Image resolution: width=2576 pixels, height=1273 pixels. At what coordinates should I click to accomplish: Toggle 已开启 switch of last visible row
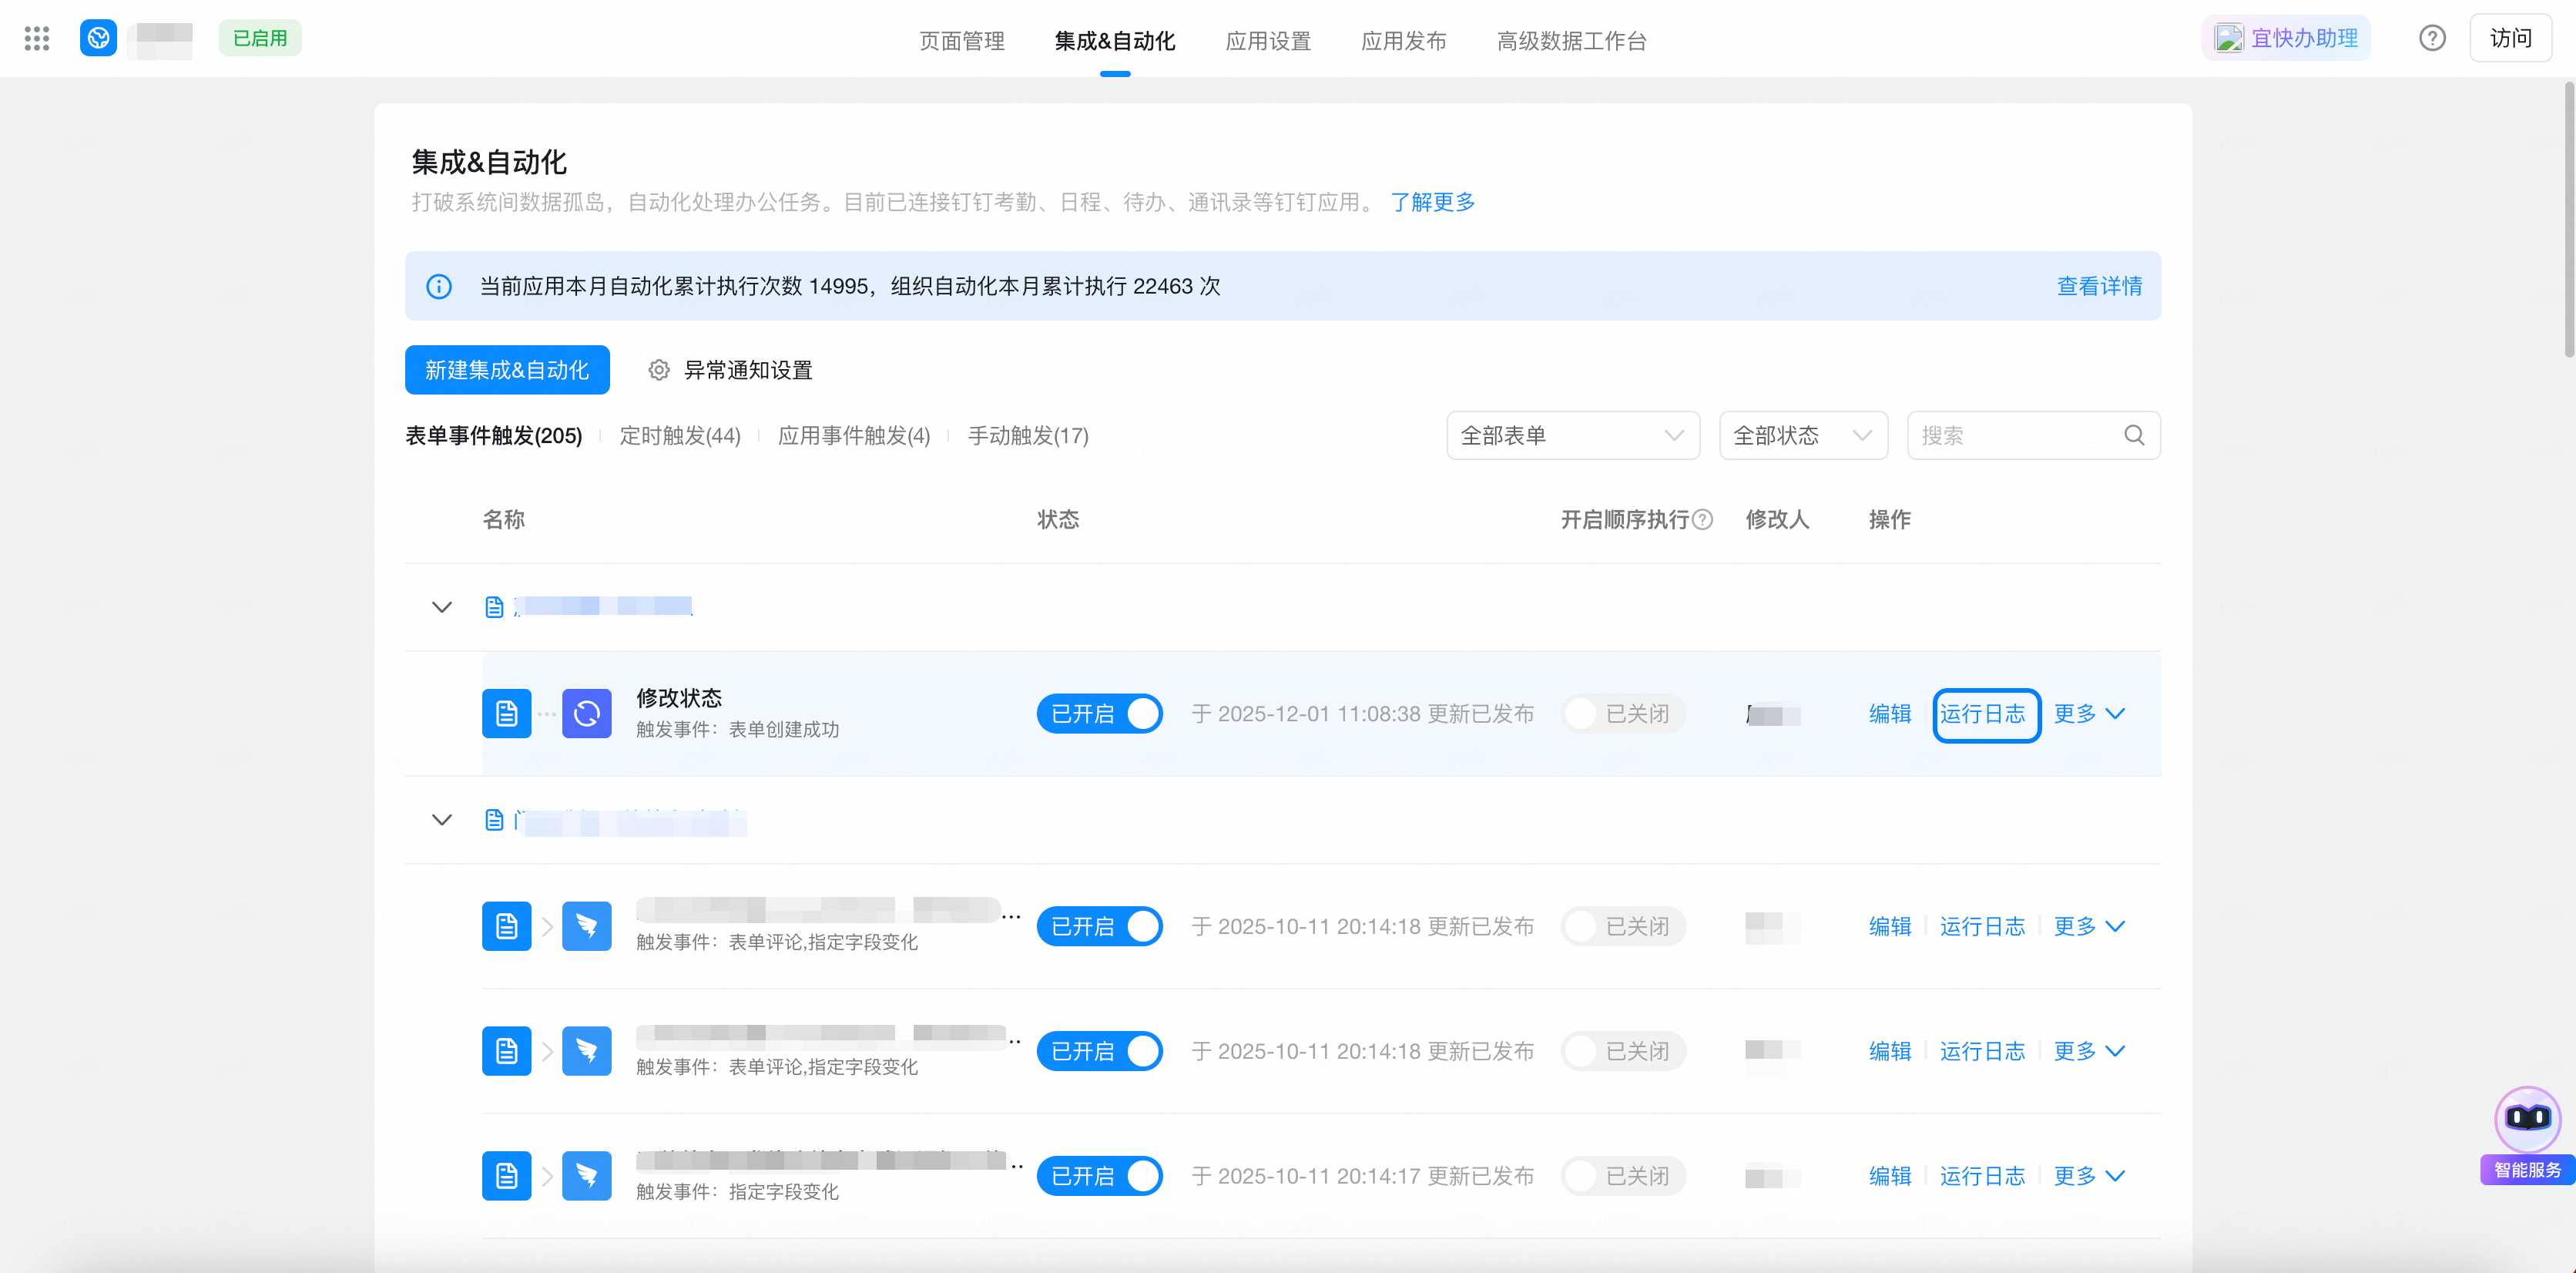1099,1176
